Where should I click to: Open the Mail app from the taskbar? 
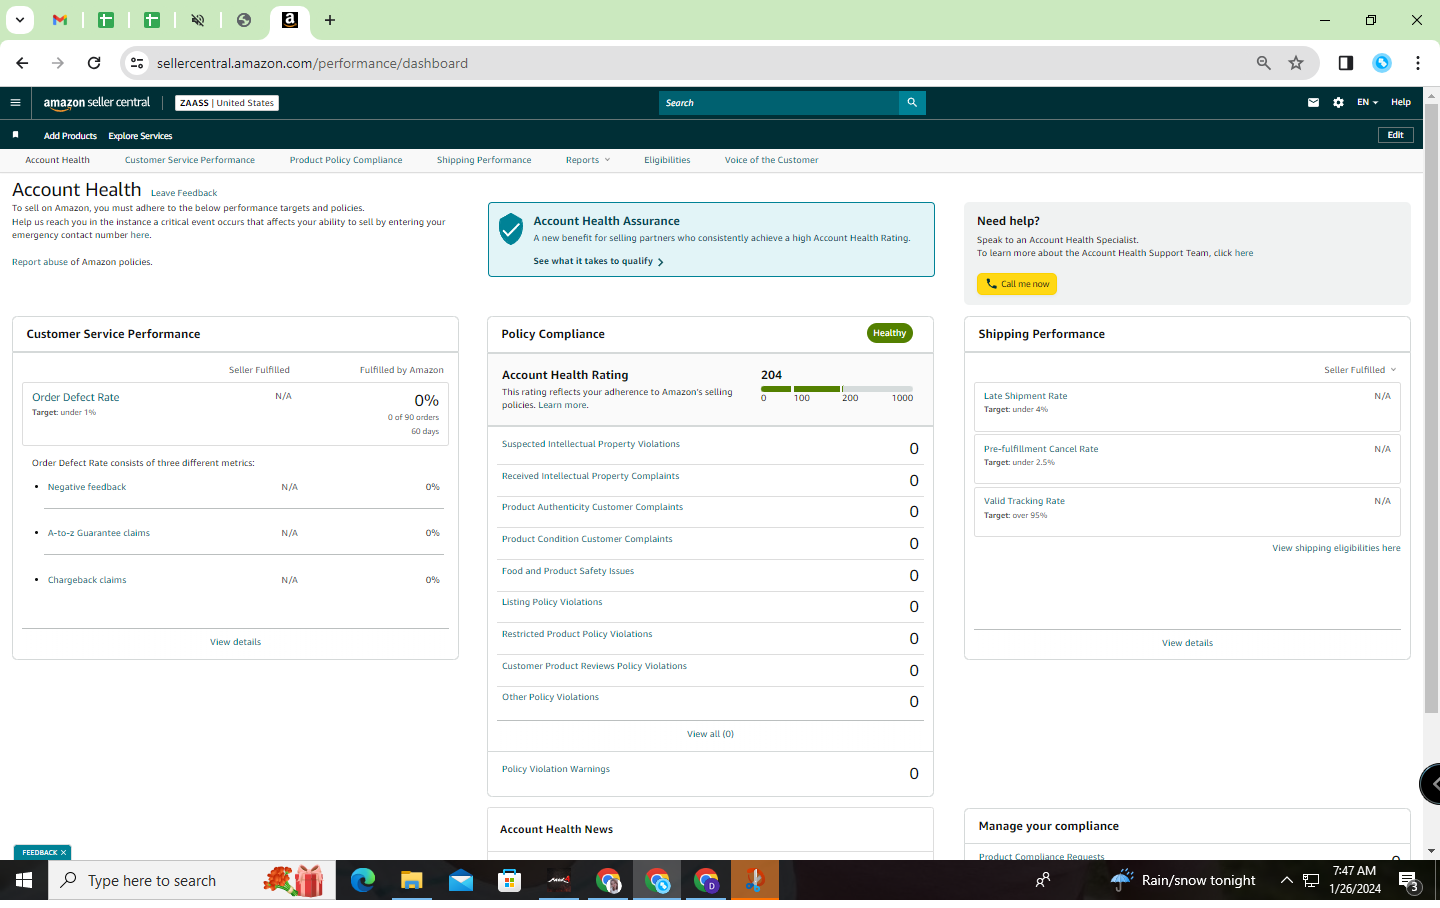pyautogui.click(x=461, y=880)
